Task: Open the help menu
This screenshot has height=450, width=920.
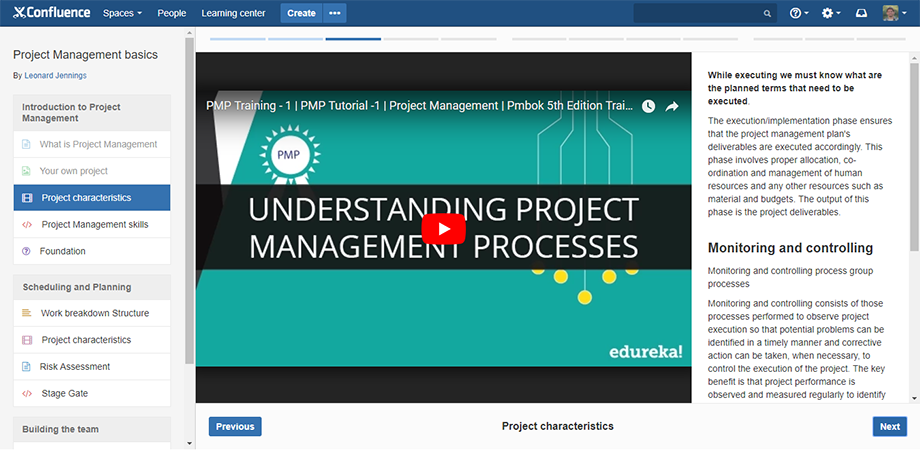Action: (x=799, y=13)
